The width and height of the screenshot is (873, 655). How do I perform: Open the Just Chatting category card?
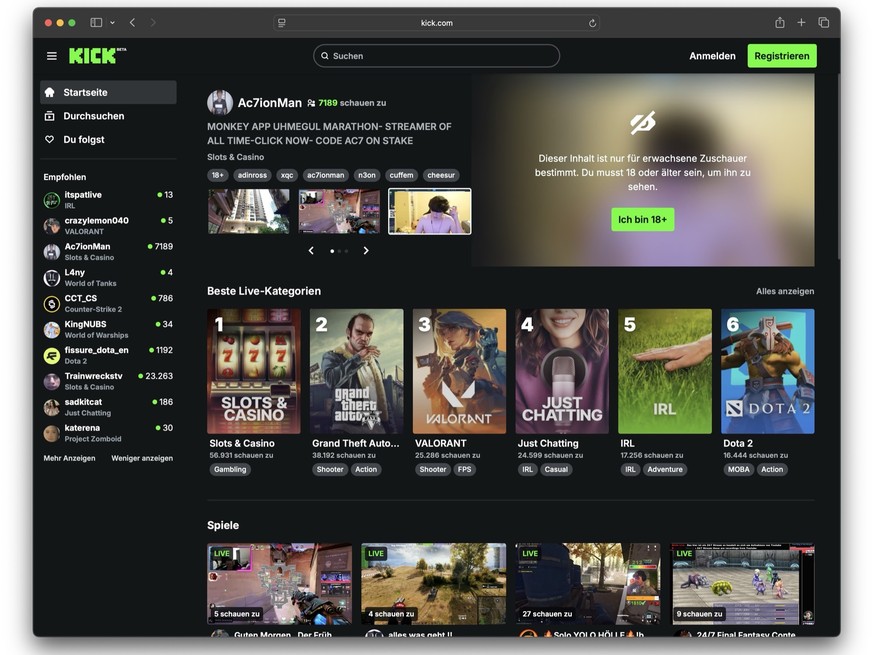[x=562, y=372]
